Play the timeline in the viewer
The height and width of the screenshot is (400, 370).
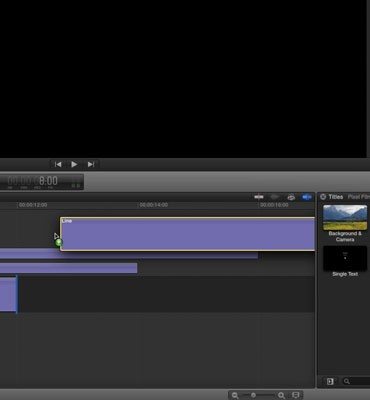point(74,164)
